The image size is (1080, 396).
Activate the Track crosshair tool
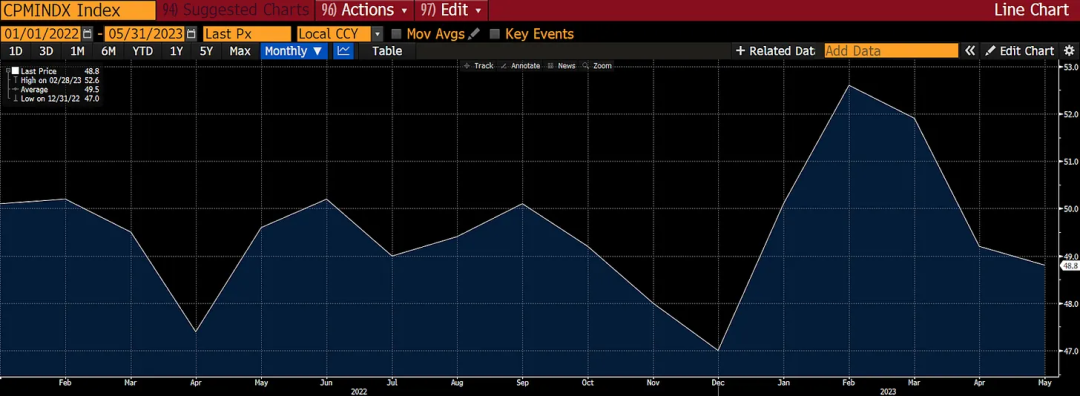coord(478,66)
